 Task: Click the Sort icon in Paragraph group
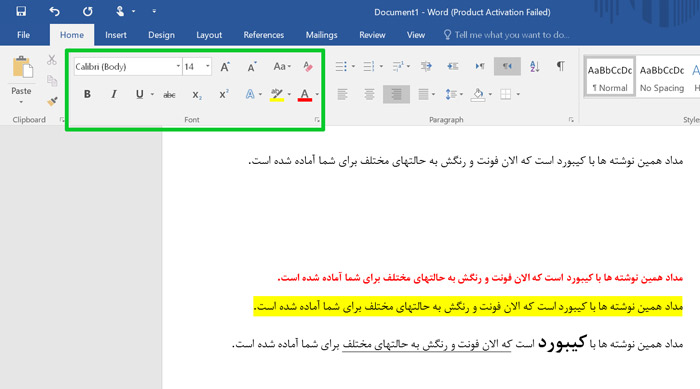pos(534,67)
